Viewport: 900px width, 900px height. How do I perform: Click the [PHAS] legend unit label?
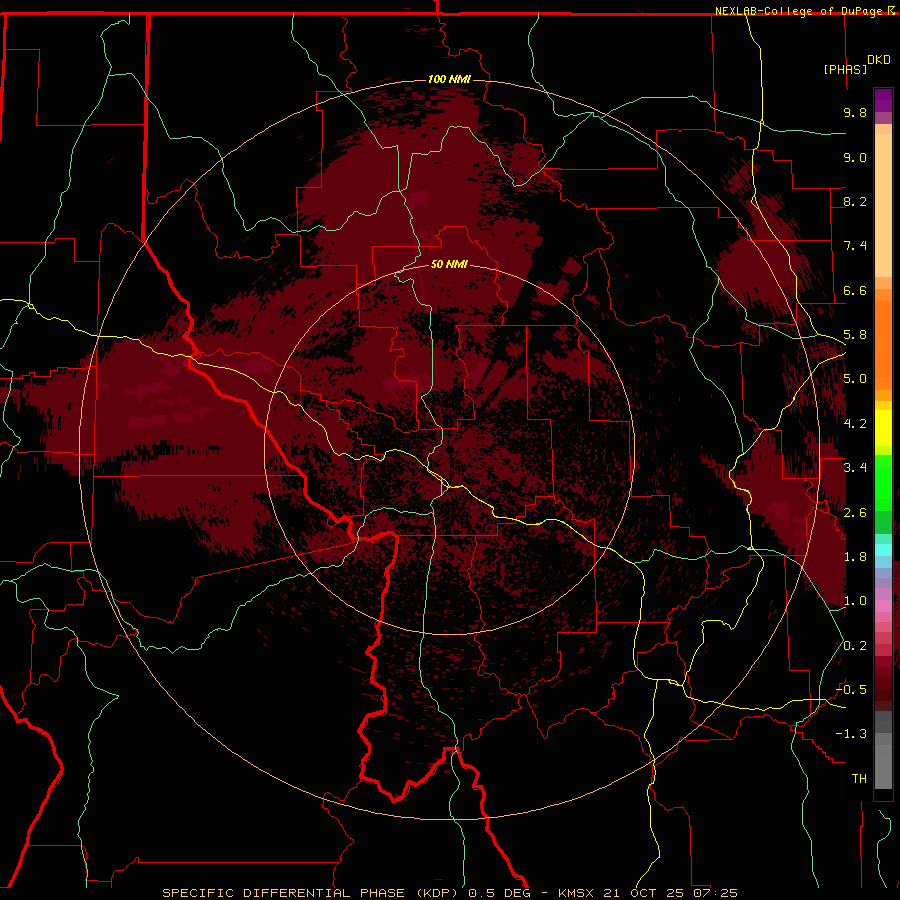pyautogui.click(x=845, y=69)
